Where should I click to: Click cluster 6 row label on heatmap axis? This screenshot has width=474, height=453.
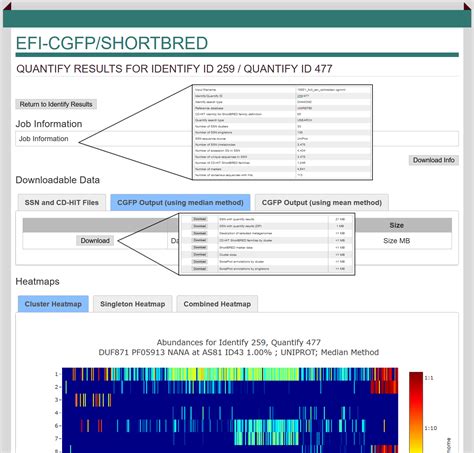pos(57,426)
